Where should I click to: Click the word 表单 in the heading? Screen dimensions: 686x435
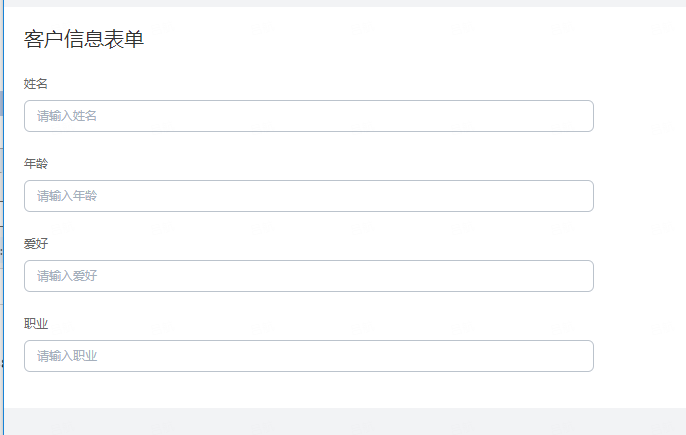point(124,39)
